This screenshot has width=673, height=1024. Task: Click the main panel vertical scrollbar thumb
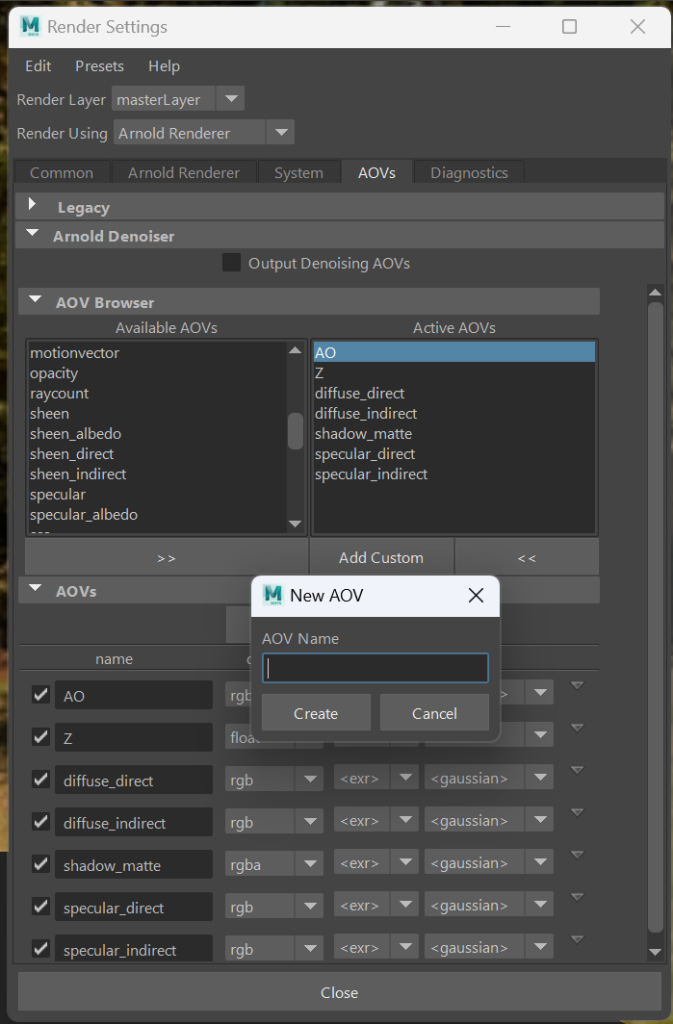655,617
